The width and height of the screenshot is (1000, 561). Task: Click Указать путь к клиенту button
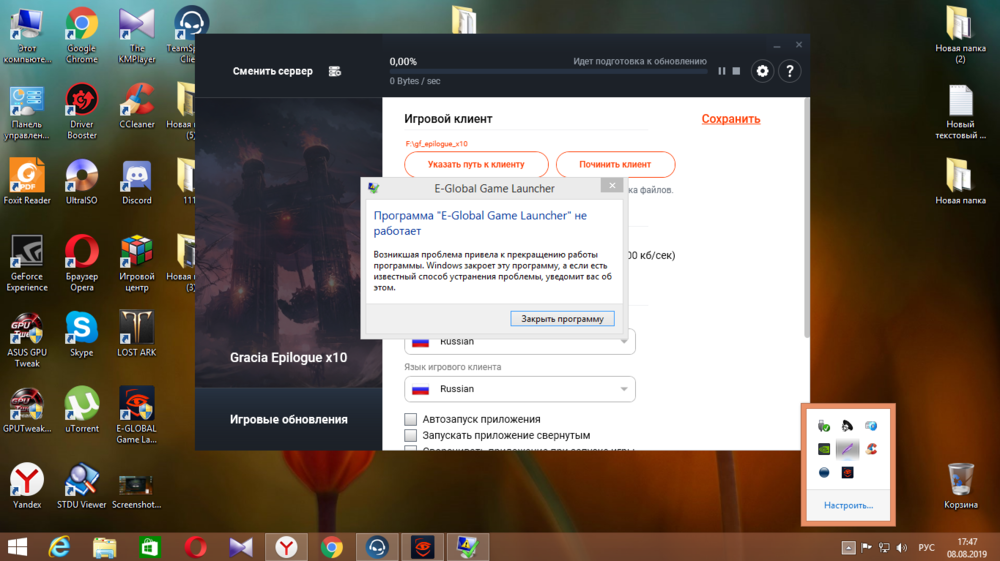pos(476,164)
